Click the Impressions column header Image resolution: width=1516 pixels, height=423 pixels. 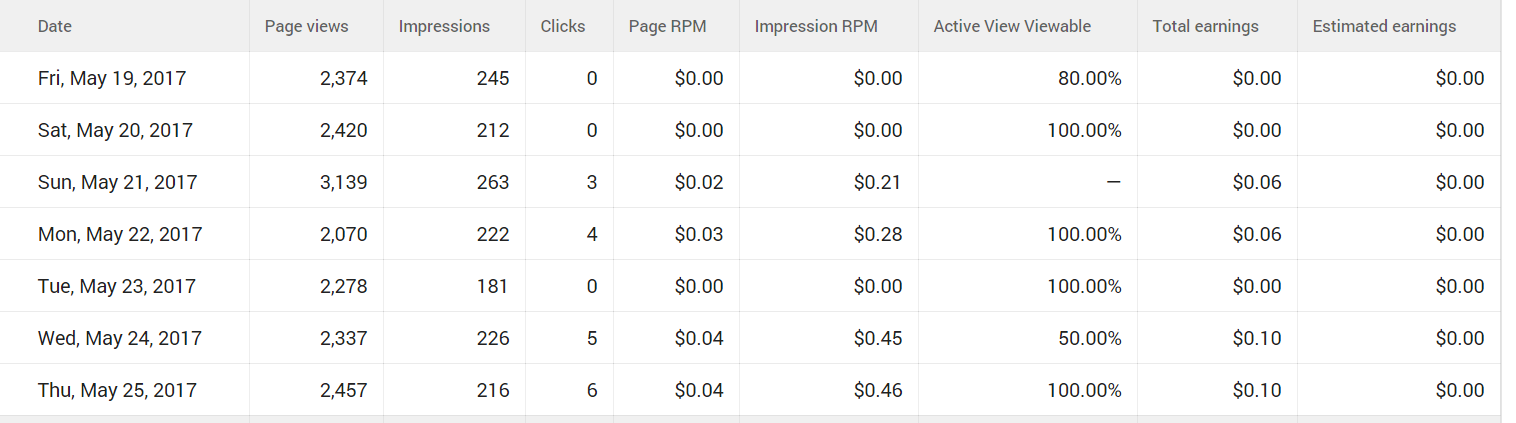click(x=444, y=27)
